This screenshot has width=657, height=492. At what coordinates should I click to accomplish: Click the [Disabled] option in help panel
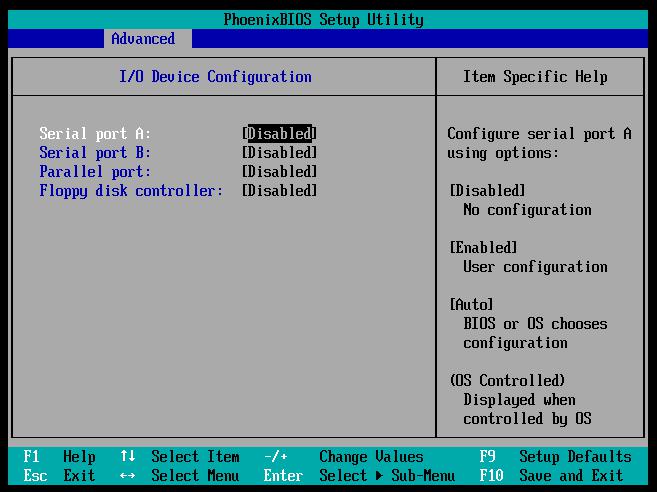click(x=487, y=191)
